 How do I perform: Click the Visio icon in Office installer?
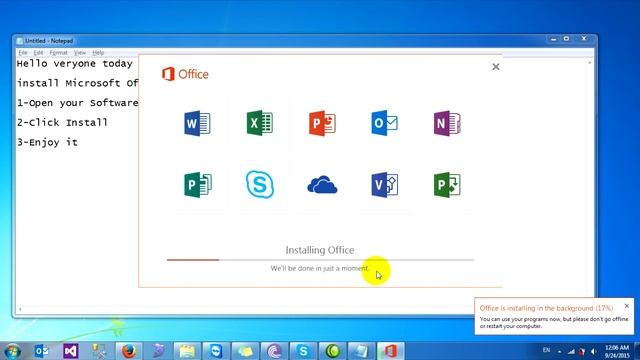pos(384,185)
